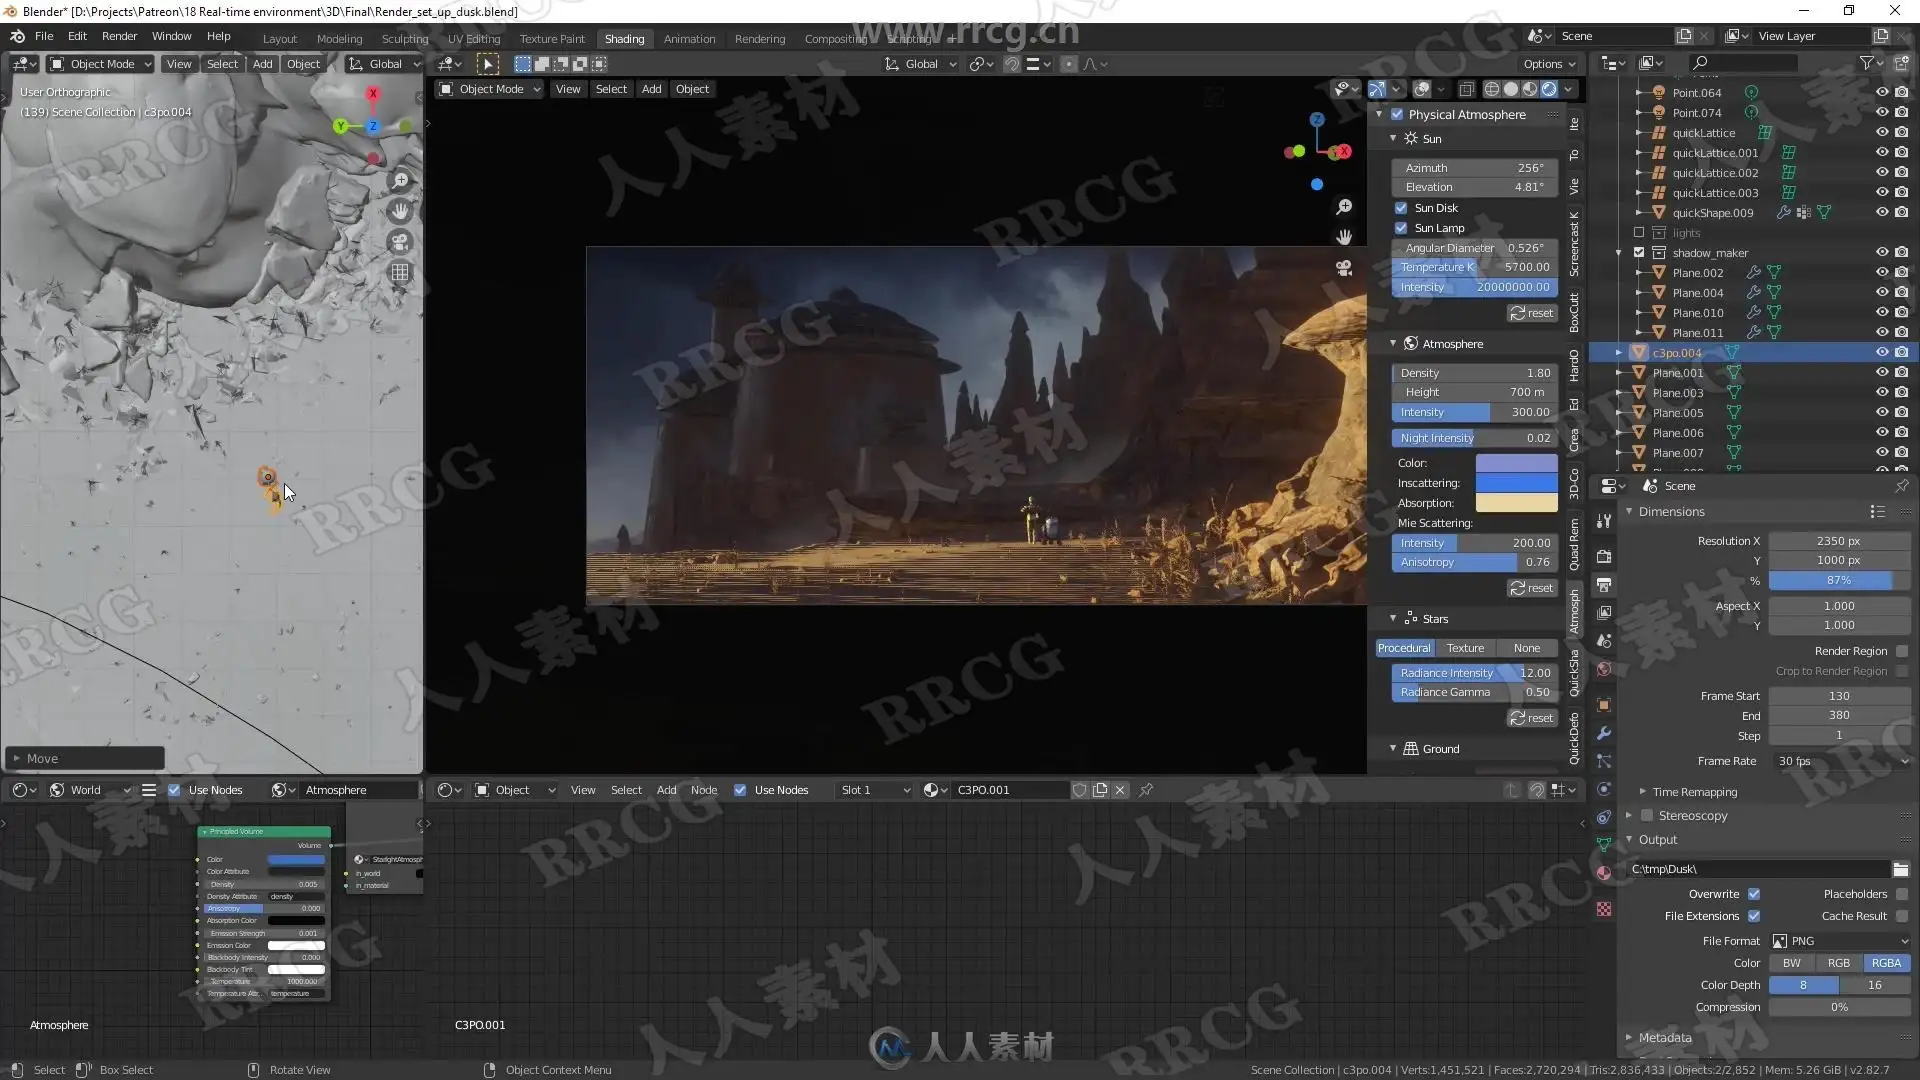The image size is (1920, 1080).
Task: Click reset button under the Sun settings
Action: point(1531,313)
